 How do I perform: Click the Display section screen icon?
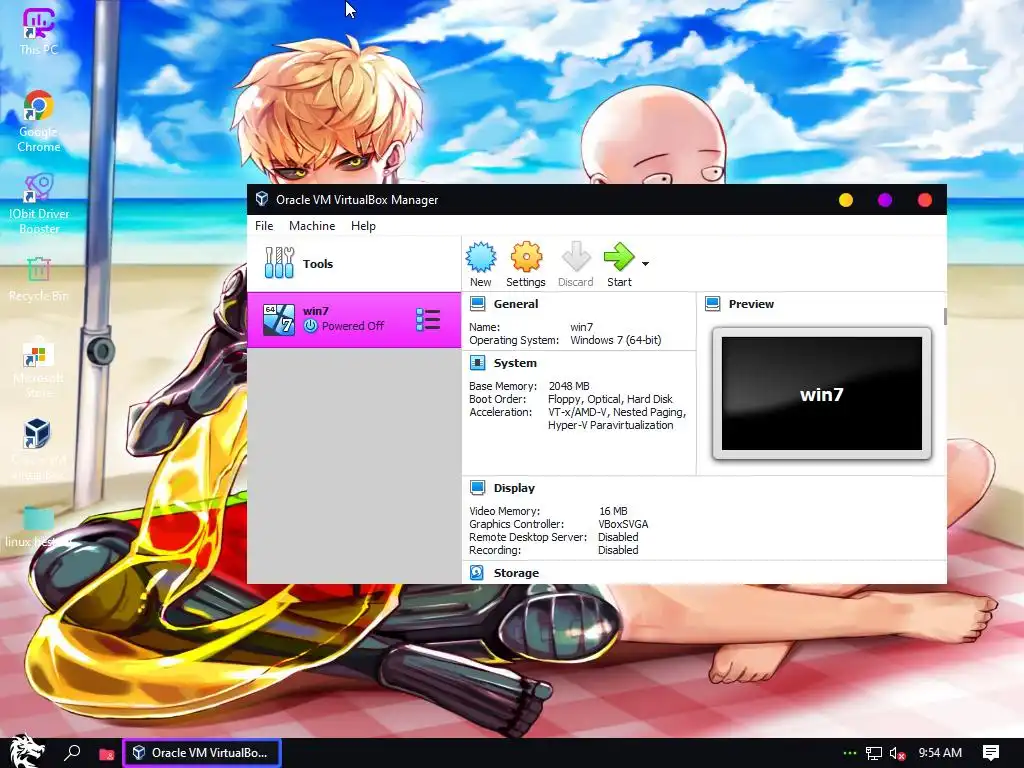[477, 488]
